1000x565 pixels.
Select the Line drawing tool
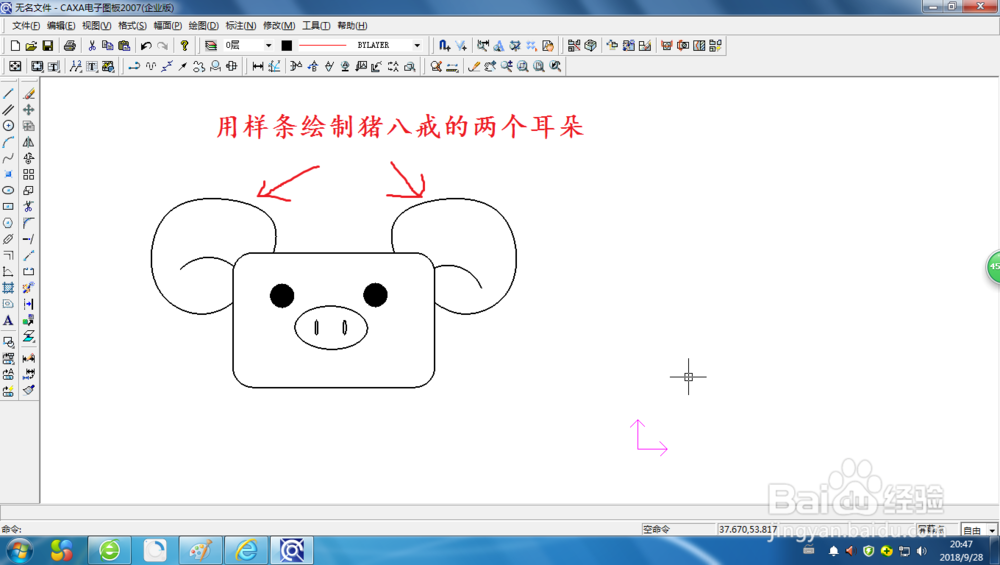point(8,94)
